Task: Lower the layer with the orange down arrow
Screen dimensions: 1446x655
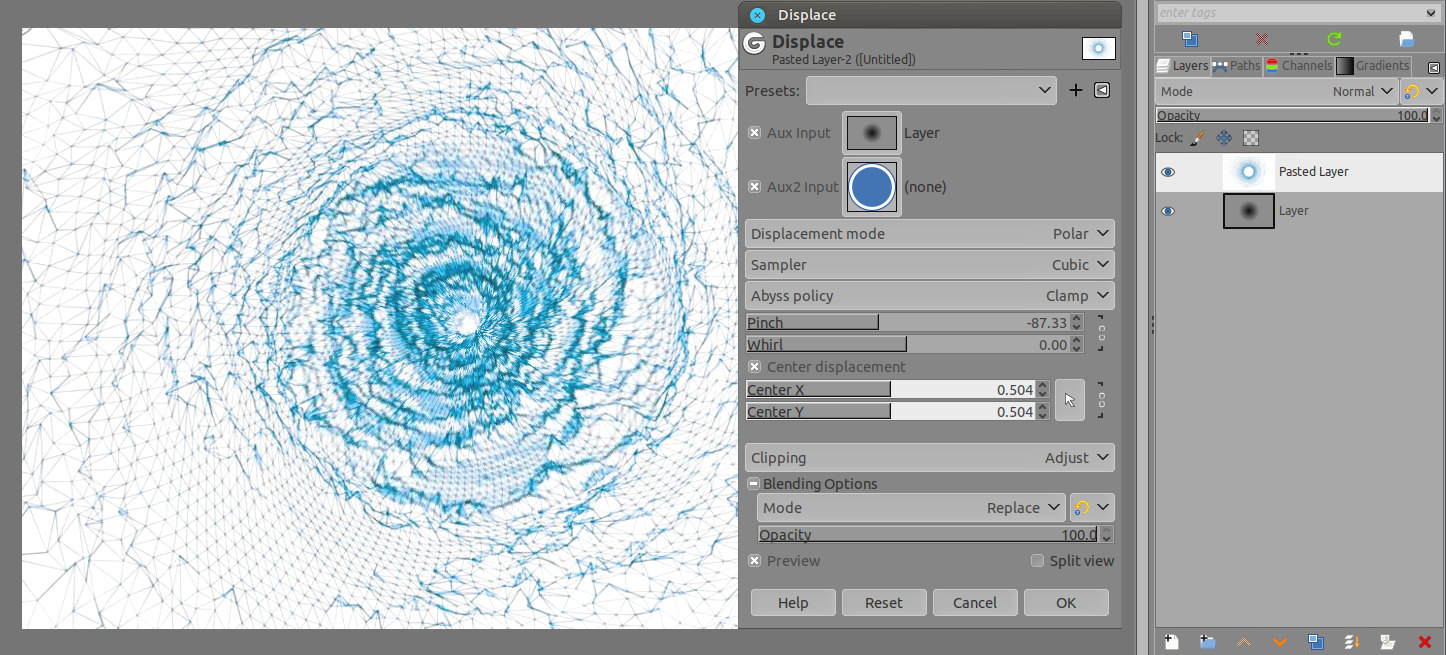Action: [1279, 641]
